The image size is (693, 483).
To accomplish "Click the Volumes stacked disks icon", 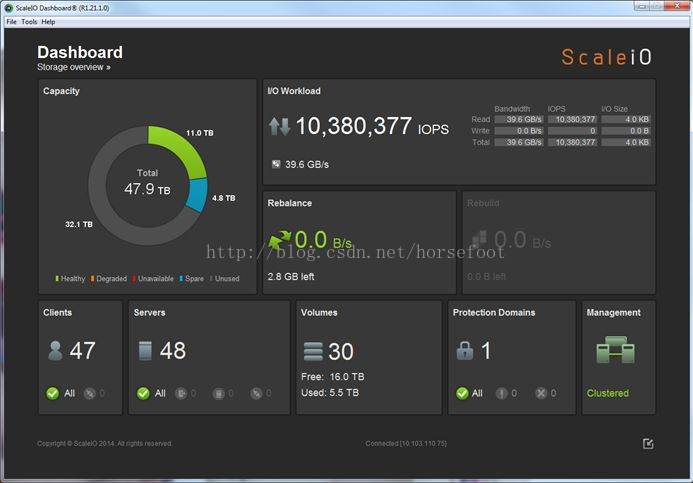I will click(x=313, y=352).
